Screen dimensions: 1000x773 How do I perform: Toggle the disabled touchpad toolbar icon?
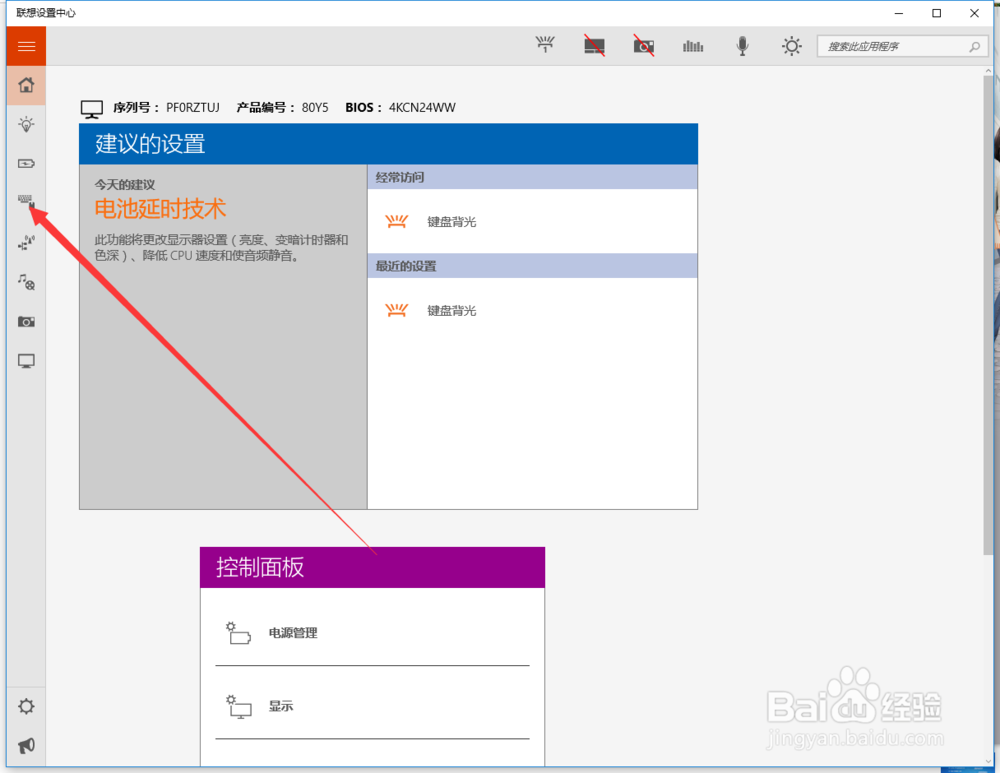point(594,46)
